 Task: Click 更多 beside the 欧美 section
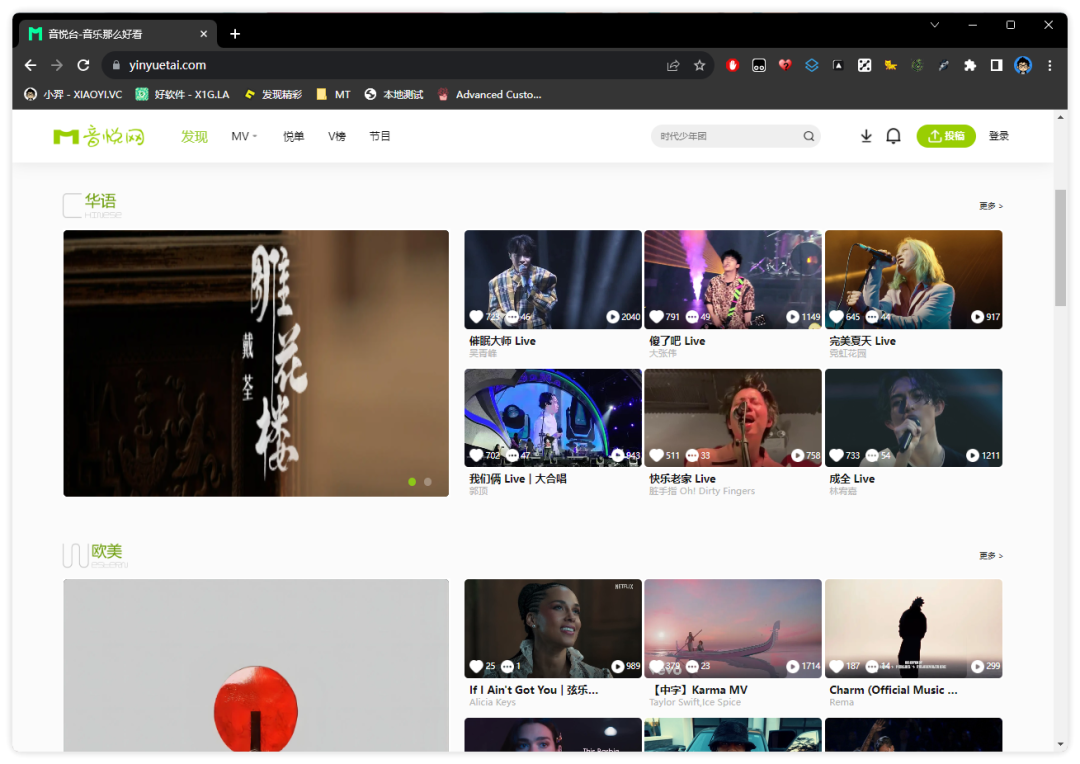tap(990, 555)
